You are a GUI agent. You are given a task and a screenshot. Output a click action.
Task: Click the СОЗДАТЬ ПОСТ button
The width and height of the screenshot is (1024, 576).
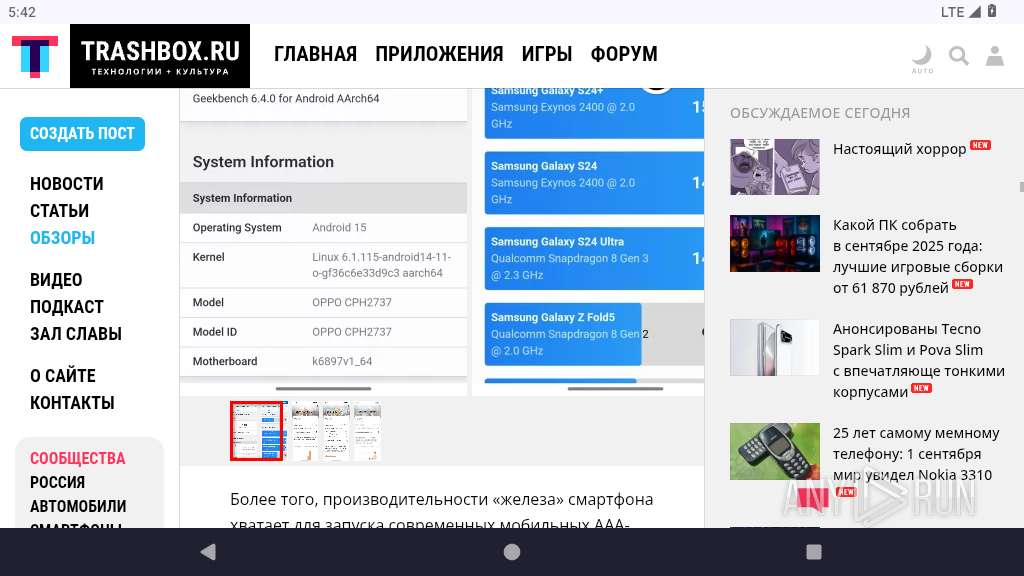[x=82, y=133]
